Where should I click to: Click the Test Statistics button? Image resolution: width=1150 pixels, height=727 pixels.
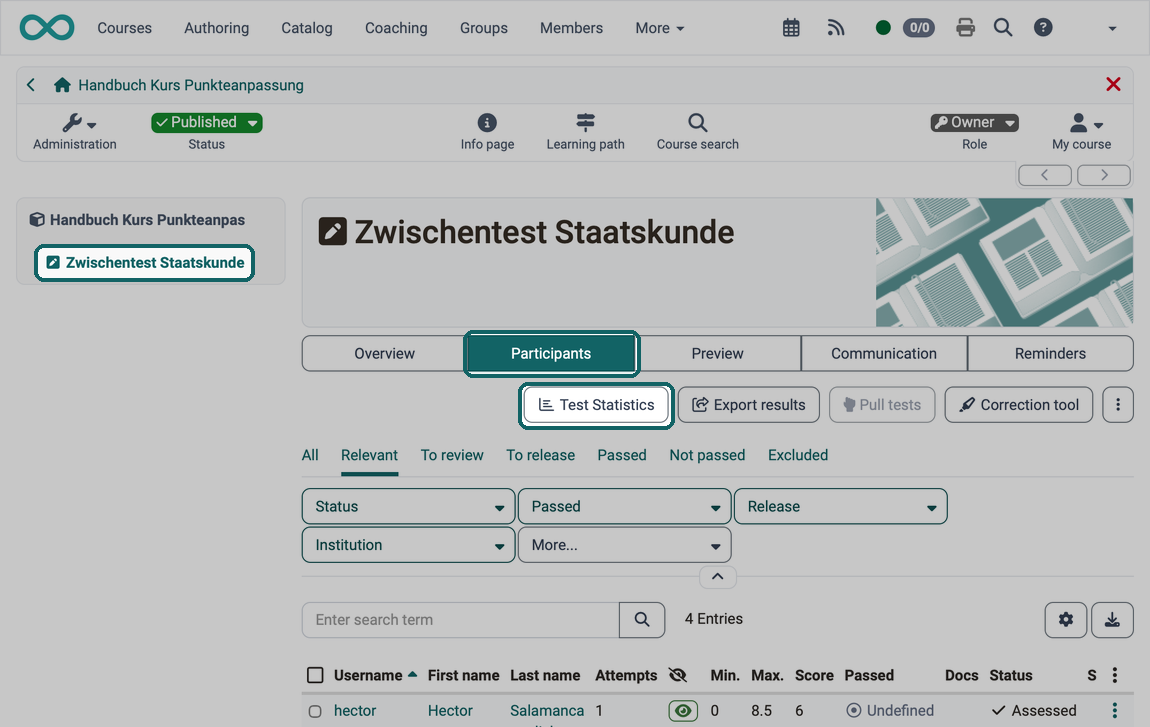tap(596, 405)
